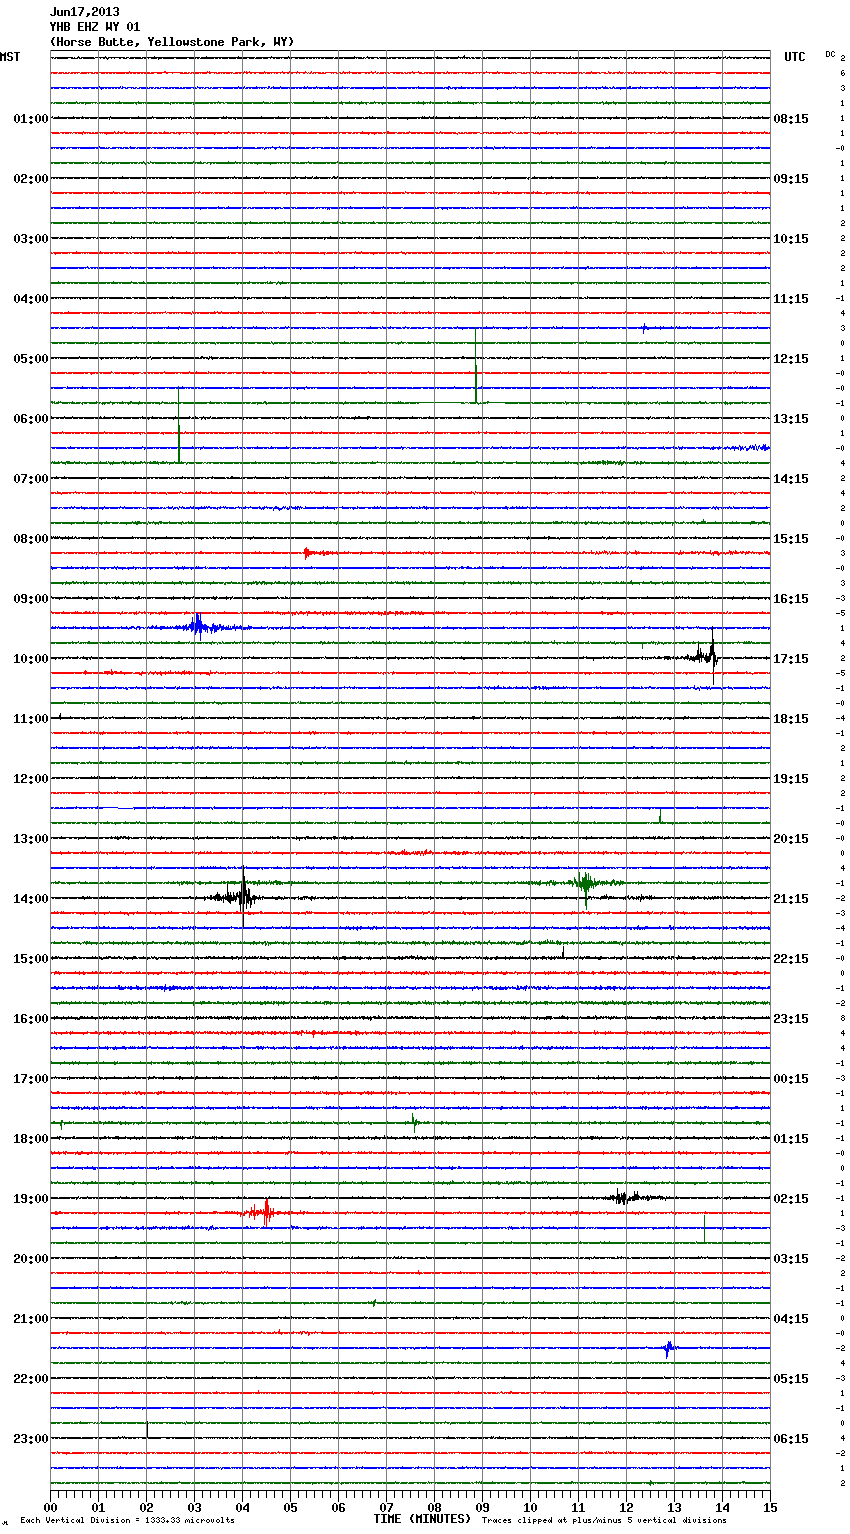Click the vertical division microvolts scale note
The width and height of the screenshot is (850, 1534).
pos(127,1520)
